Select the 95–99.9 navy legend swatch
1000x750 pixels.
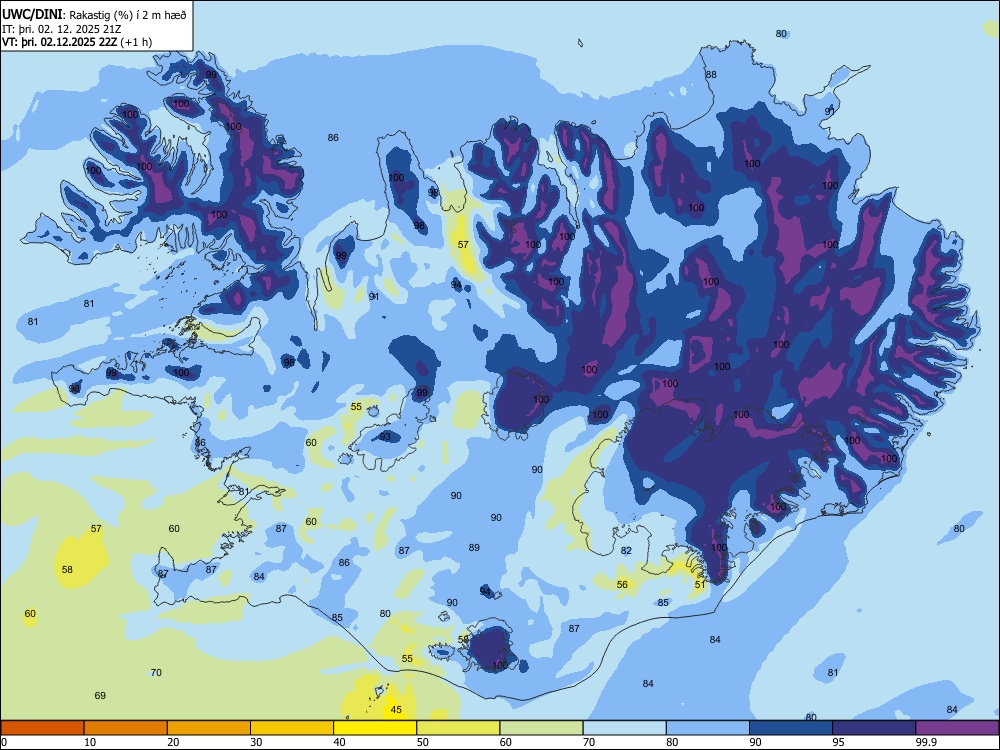click(874, 728)
